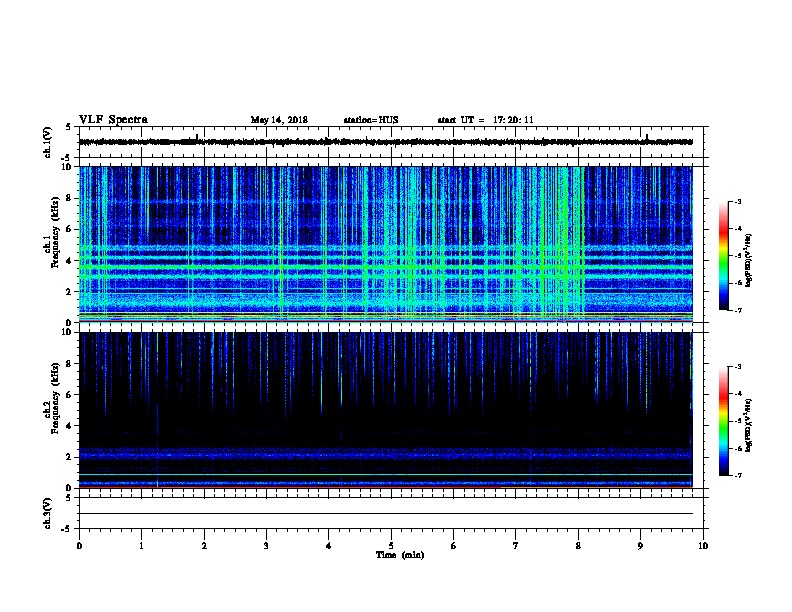Click inside the ch.2 spectrogram panel

pyautogui.click(x=386, y=410)
